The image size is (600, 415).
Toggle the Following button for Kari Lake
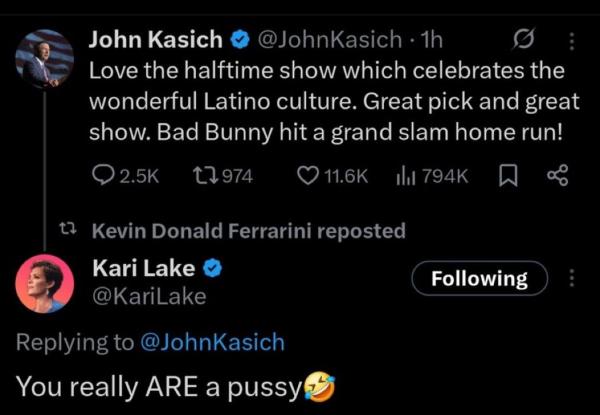(479, 278)
